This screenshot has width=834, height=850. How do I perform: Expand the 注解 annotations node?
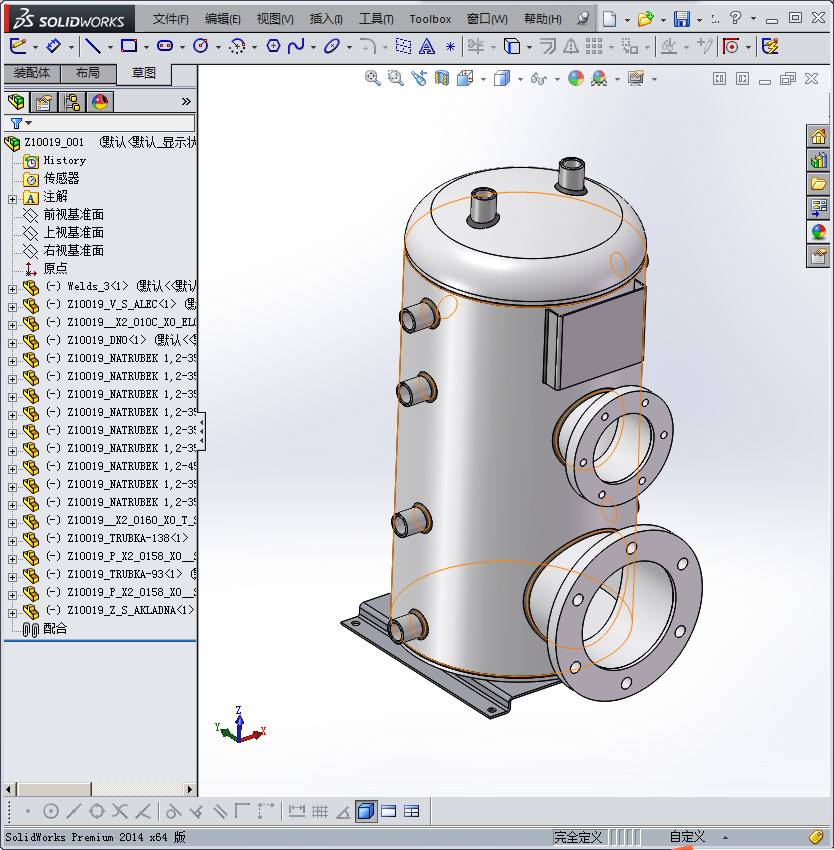12,199
